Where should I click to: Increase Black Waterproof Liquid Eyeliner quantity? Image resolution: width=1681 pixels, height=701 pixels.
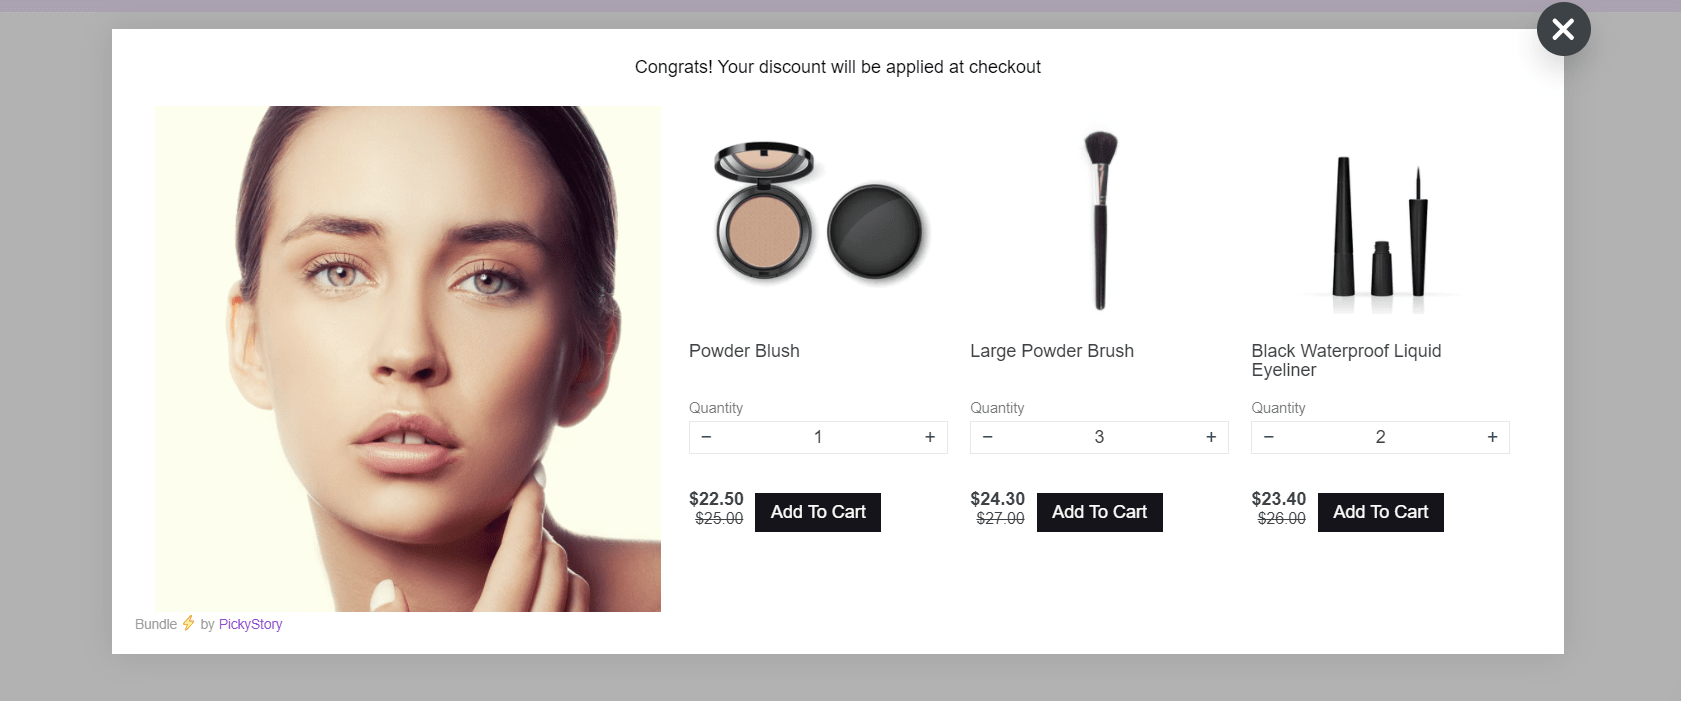coord(1492,437)
